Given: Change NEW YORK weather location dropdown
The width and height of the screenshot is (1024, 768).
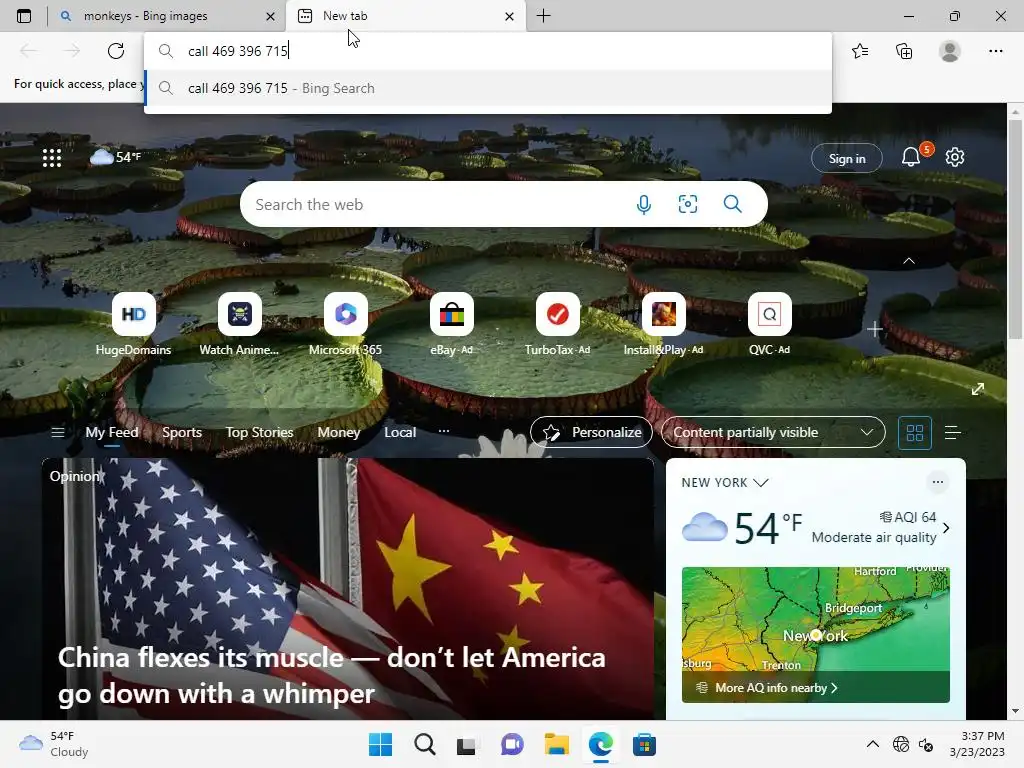Looking at the screenshot, I should pos(724,483).
